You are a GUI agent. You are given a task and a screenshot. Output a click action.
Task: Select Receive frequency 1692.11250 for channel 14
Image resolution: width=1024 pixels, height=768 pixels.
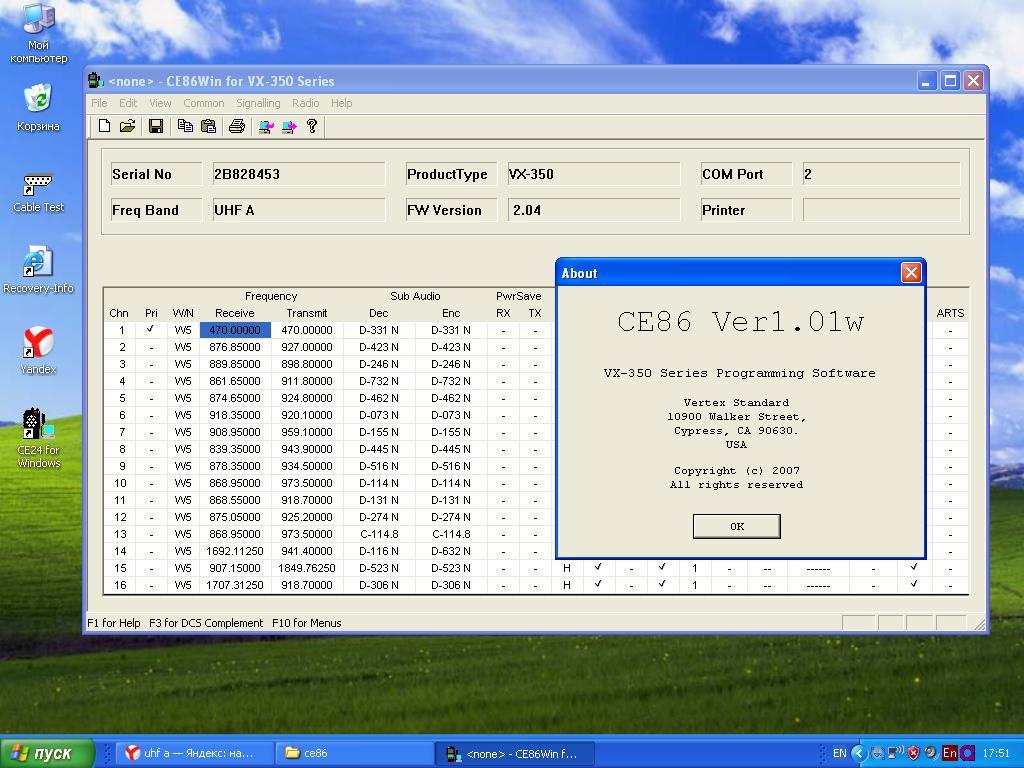coord(235,551)
